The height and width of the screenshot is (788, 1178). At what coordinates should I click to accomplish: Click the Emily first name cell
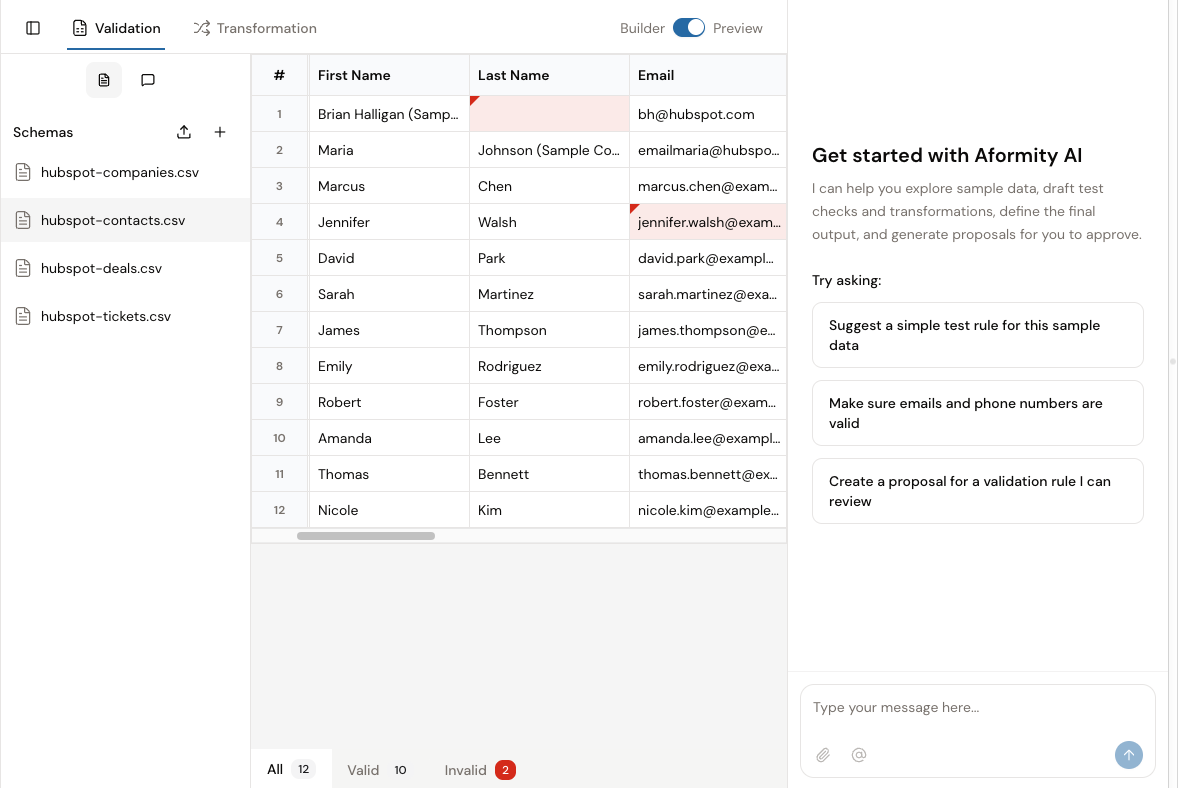(388, 367)
